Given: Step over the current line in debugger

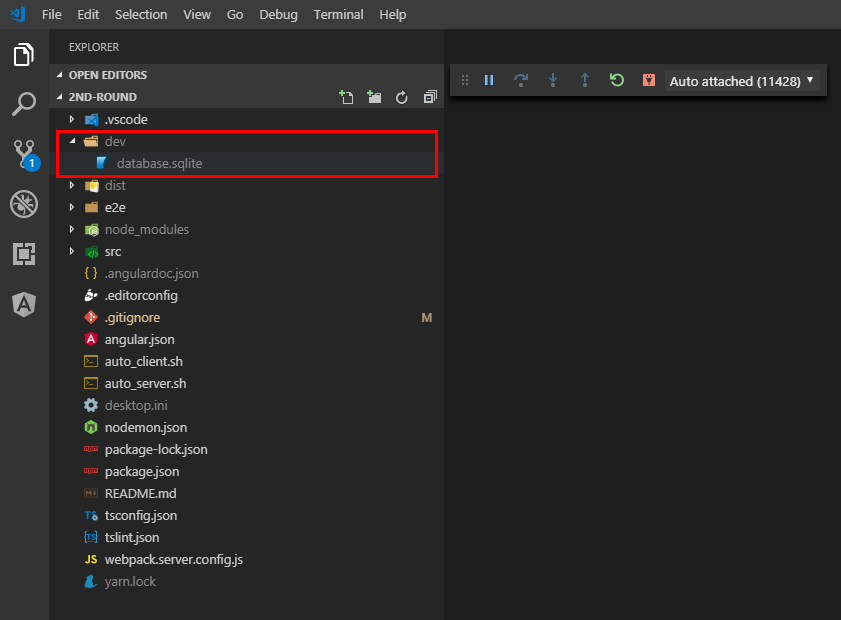Looking at the screenshot, I should click(x=521, y=80).
